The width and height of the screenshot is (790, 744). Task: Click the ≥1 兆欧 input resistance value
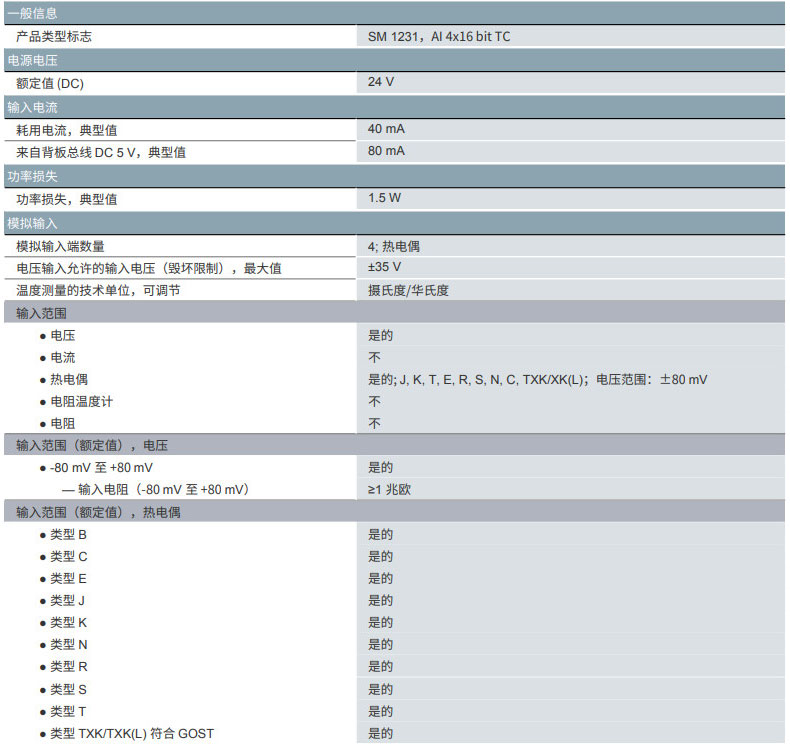point(390,490)
